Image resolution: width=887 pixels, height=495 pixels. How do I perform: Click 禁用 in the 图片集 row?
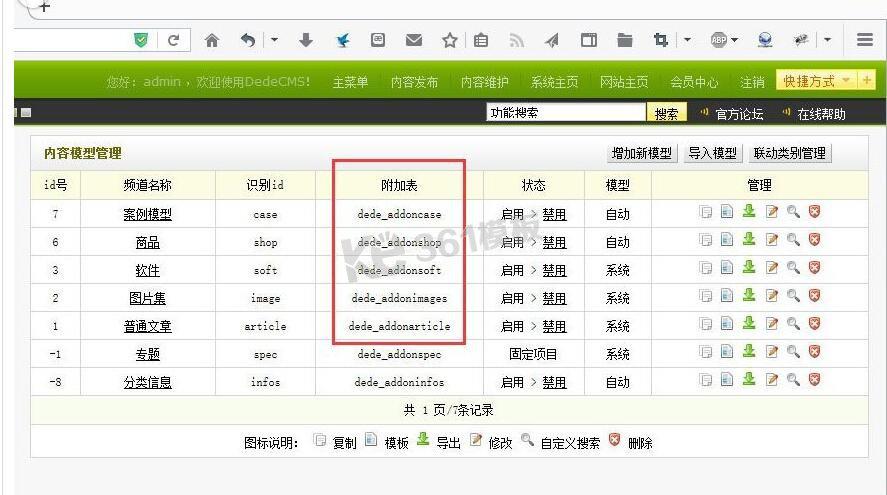coord(554,298)
